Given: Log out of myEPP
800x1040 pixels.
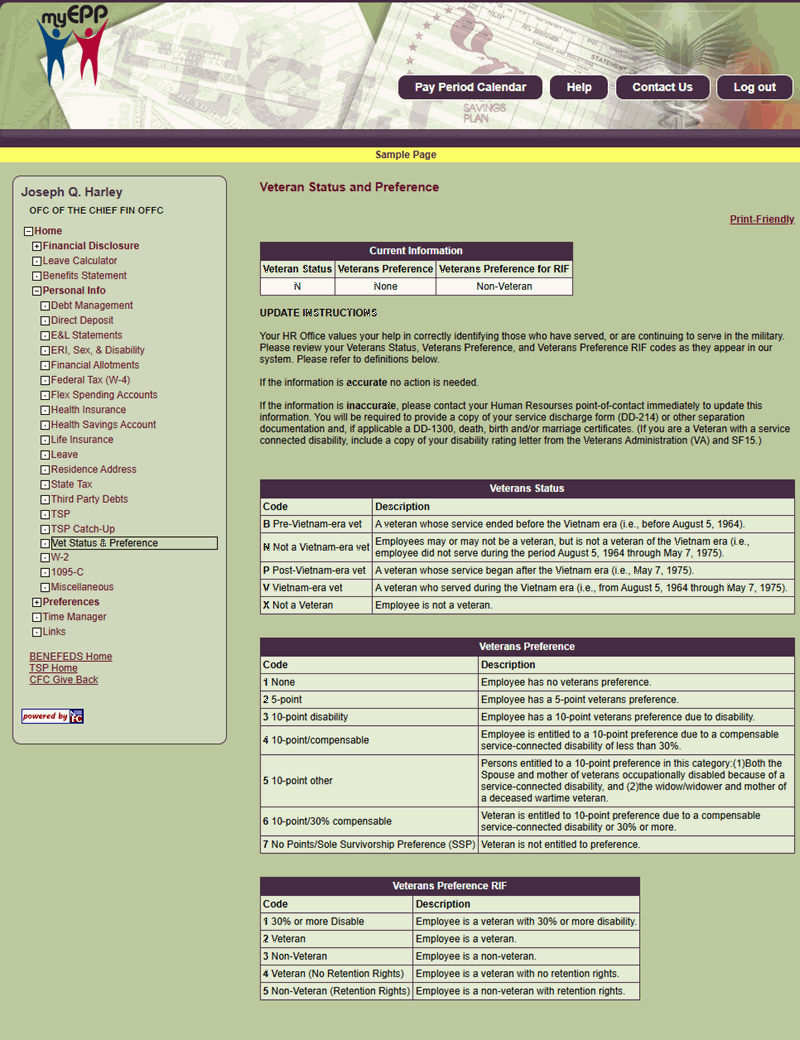Looking at the screenshot, I should [x=754, y=87].
